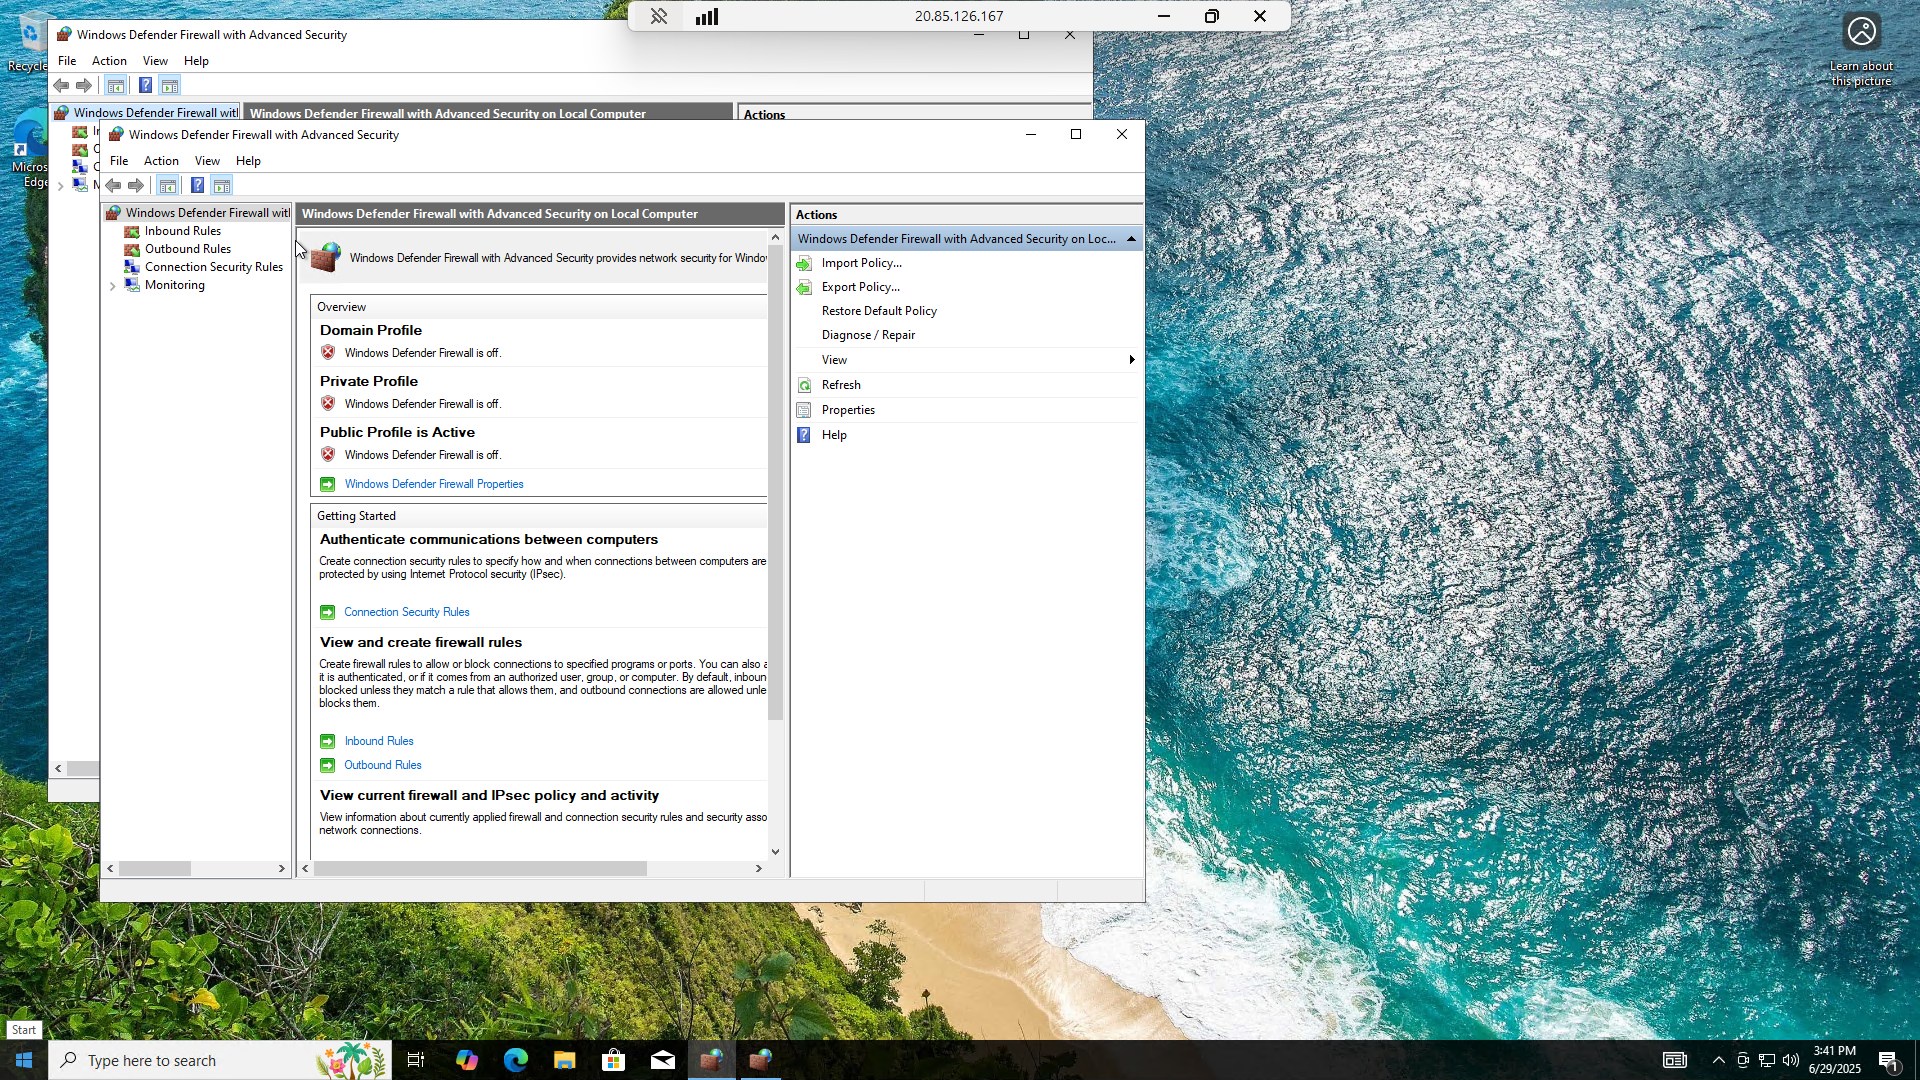Screen dimensions: 1920x1080
Task: Click blue Help icon in front window toolbar
Action: click(x=197, y=186)
